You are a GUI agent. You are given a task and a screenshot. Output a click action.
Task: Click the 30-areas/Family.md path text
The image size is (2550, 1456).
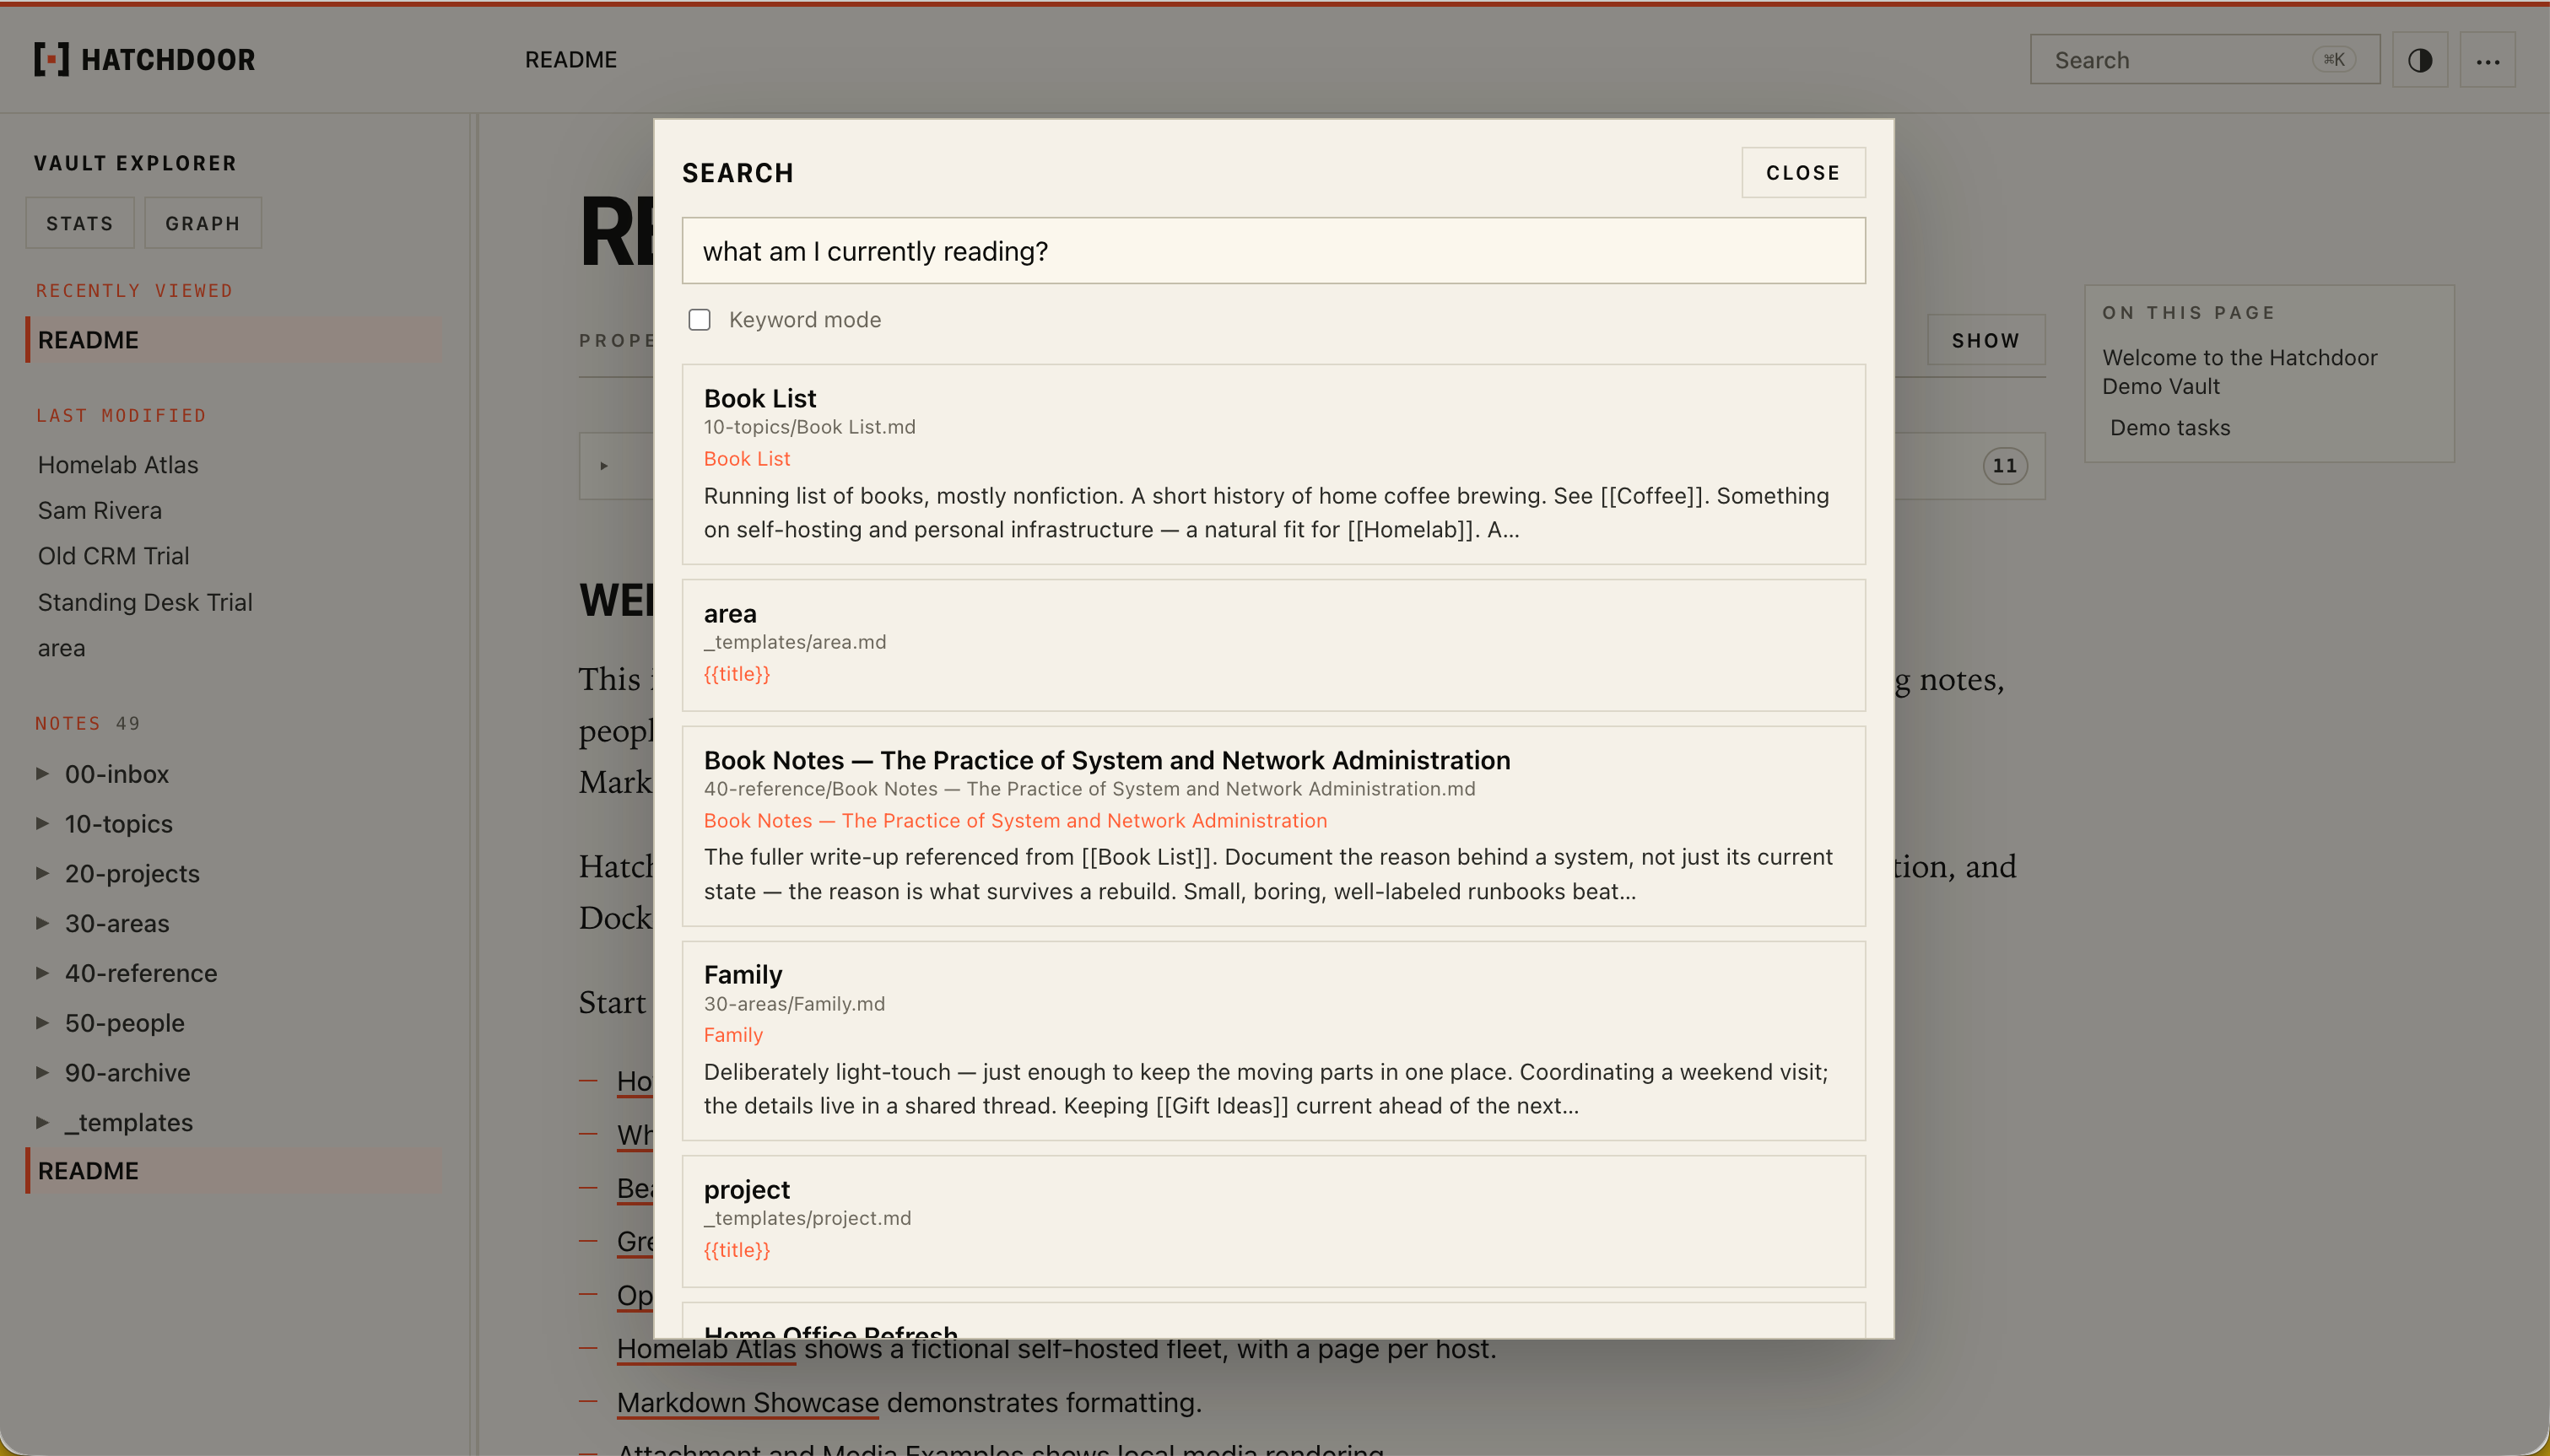coord(794,1004)
